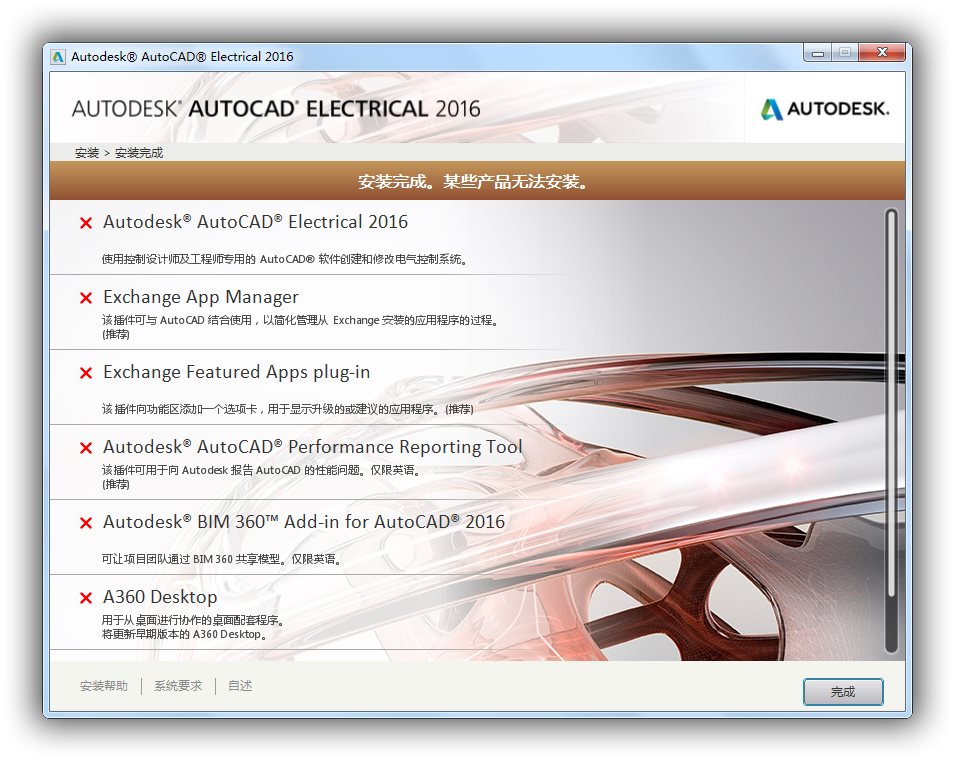The height and width of the screenshot is (761, 955).
Task: Select the Autodesk AutoCAD Electrical 2016 product title
Action: coord(255,222)
